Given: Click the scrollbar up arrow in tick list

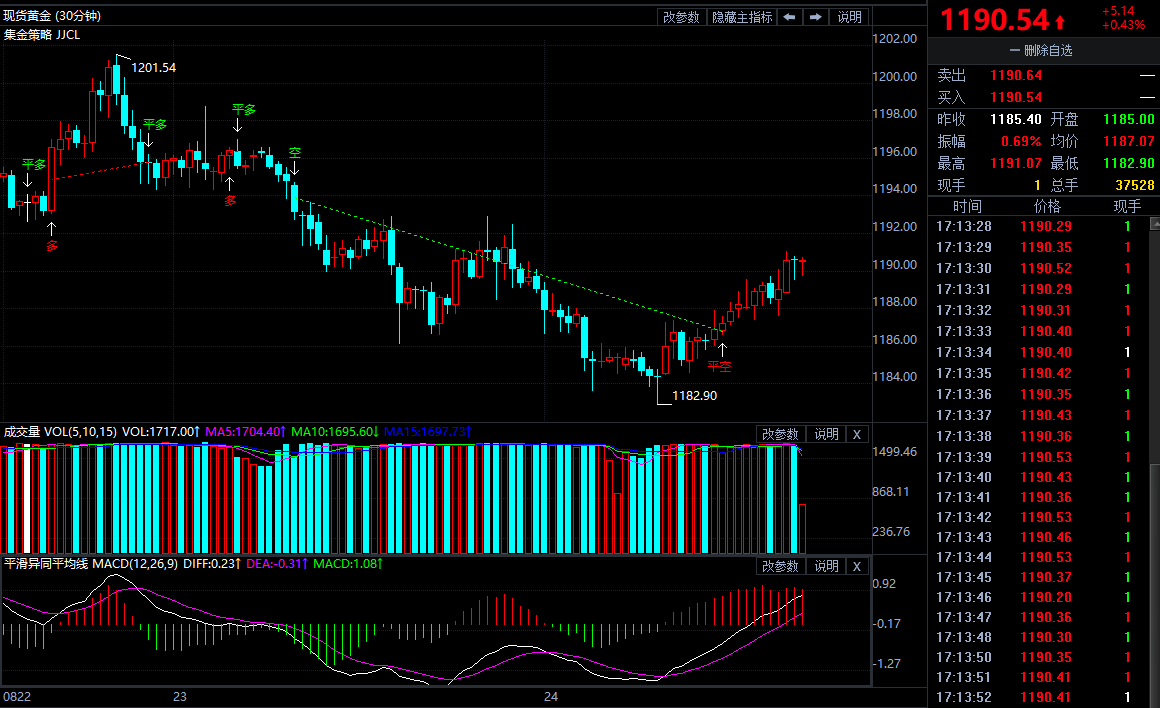Looking at the screenshot, I should (x=1155, y=223).
